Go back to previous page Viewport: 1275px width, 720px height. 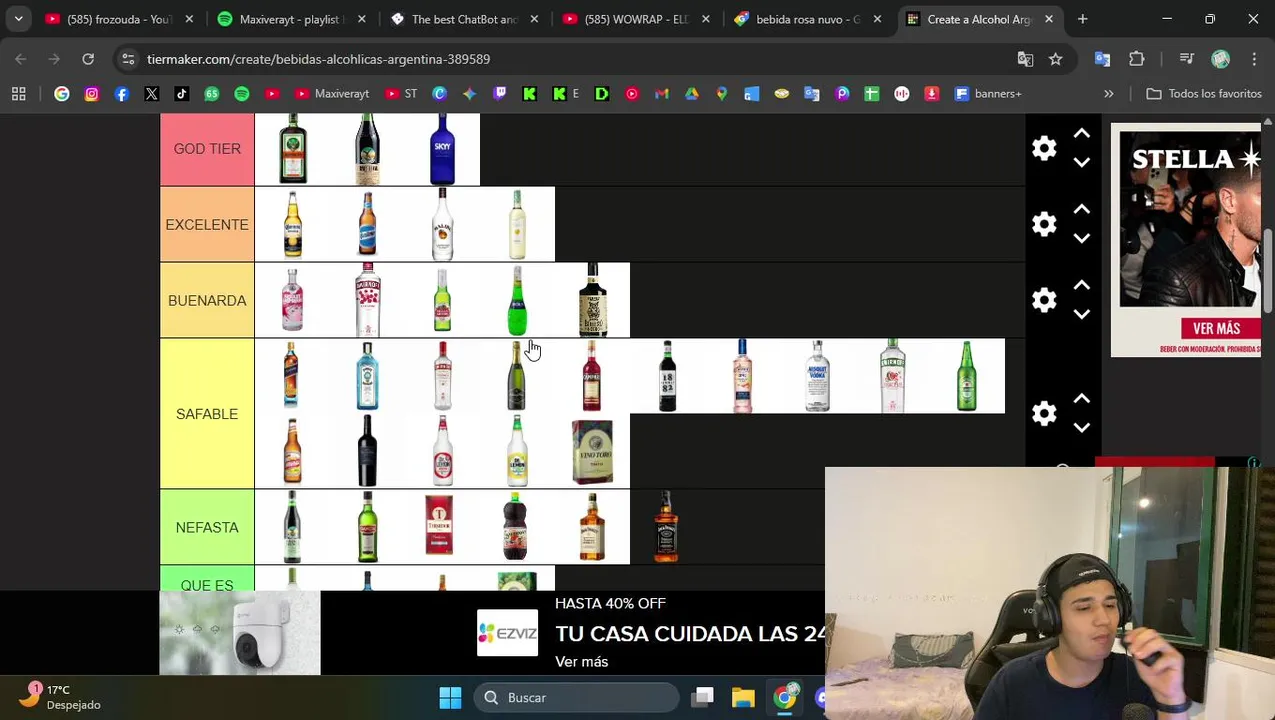pos(21,59)
